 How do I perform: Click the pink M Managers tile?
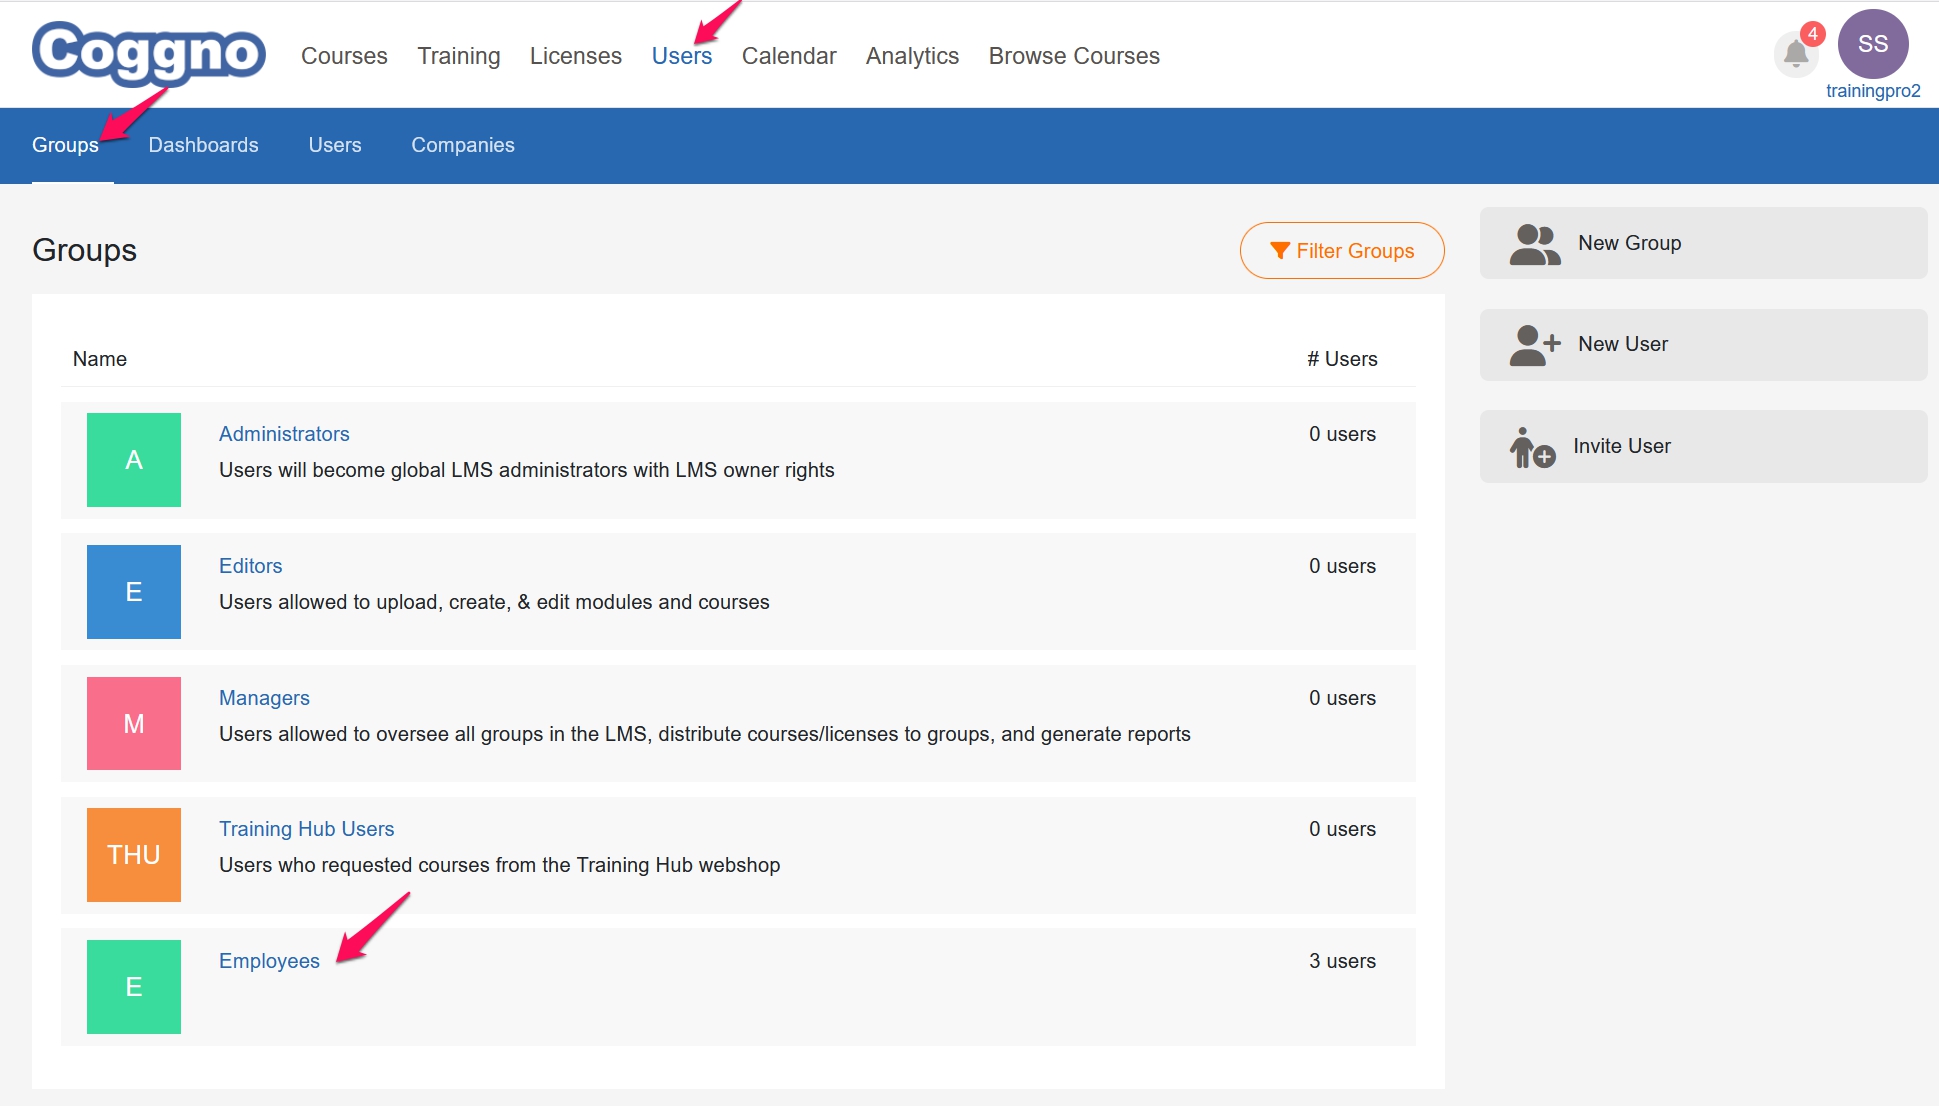[x=134, y=724]
